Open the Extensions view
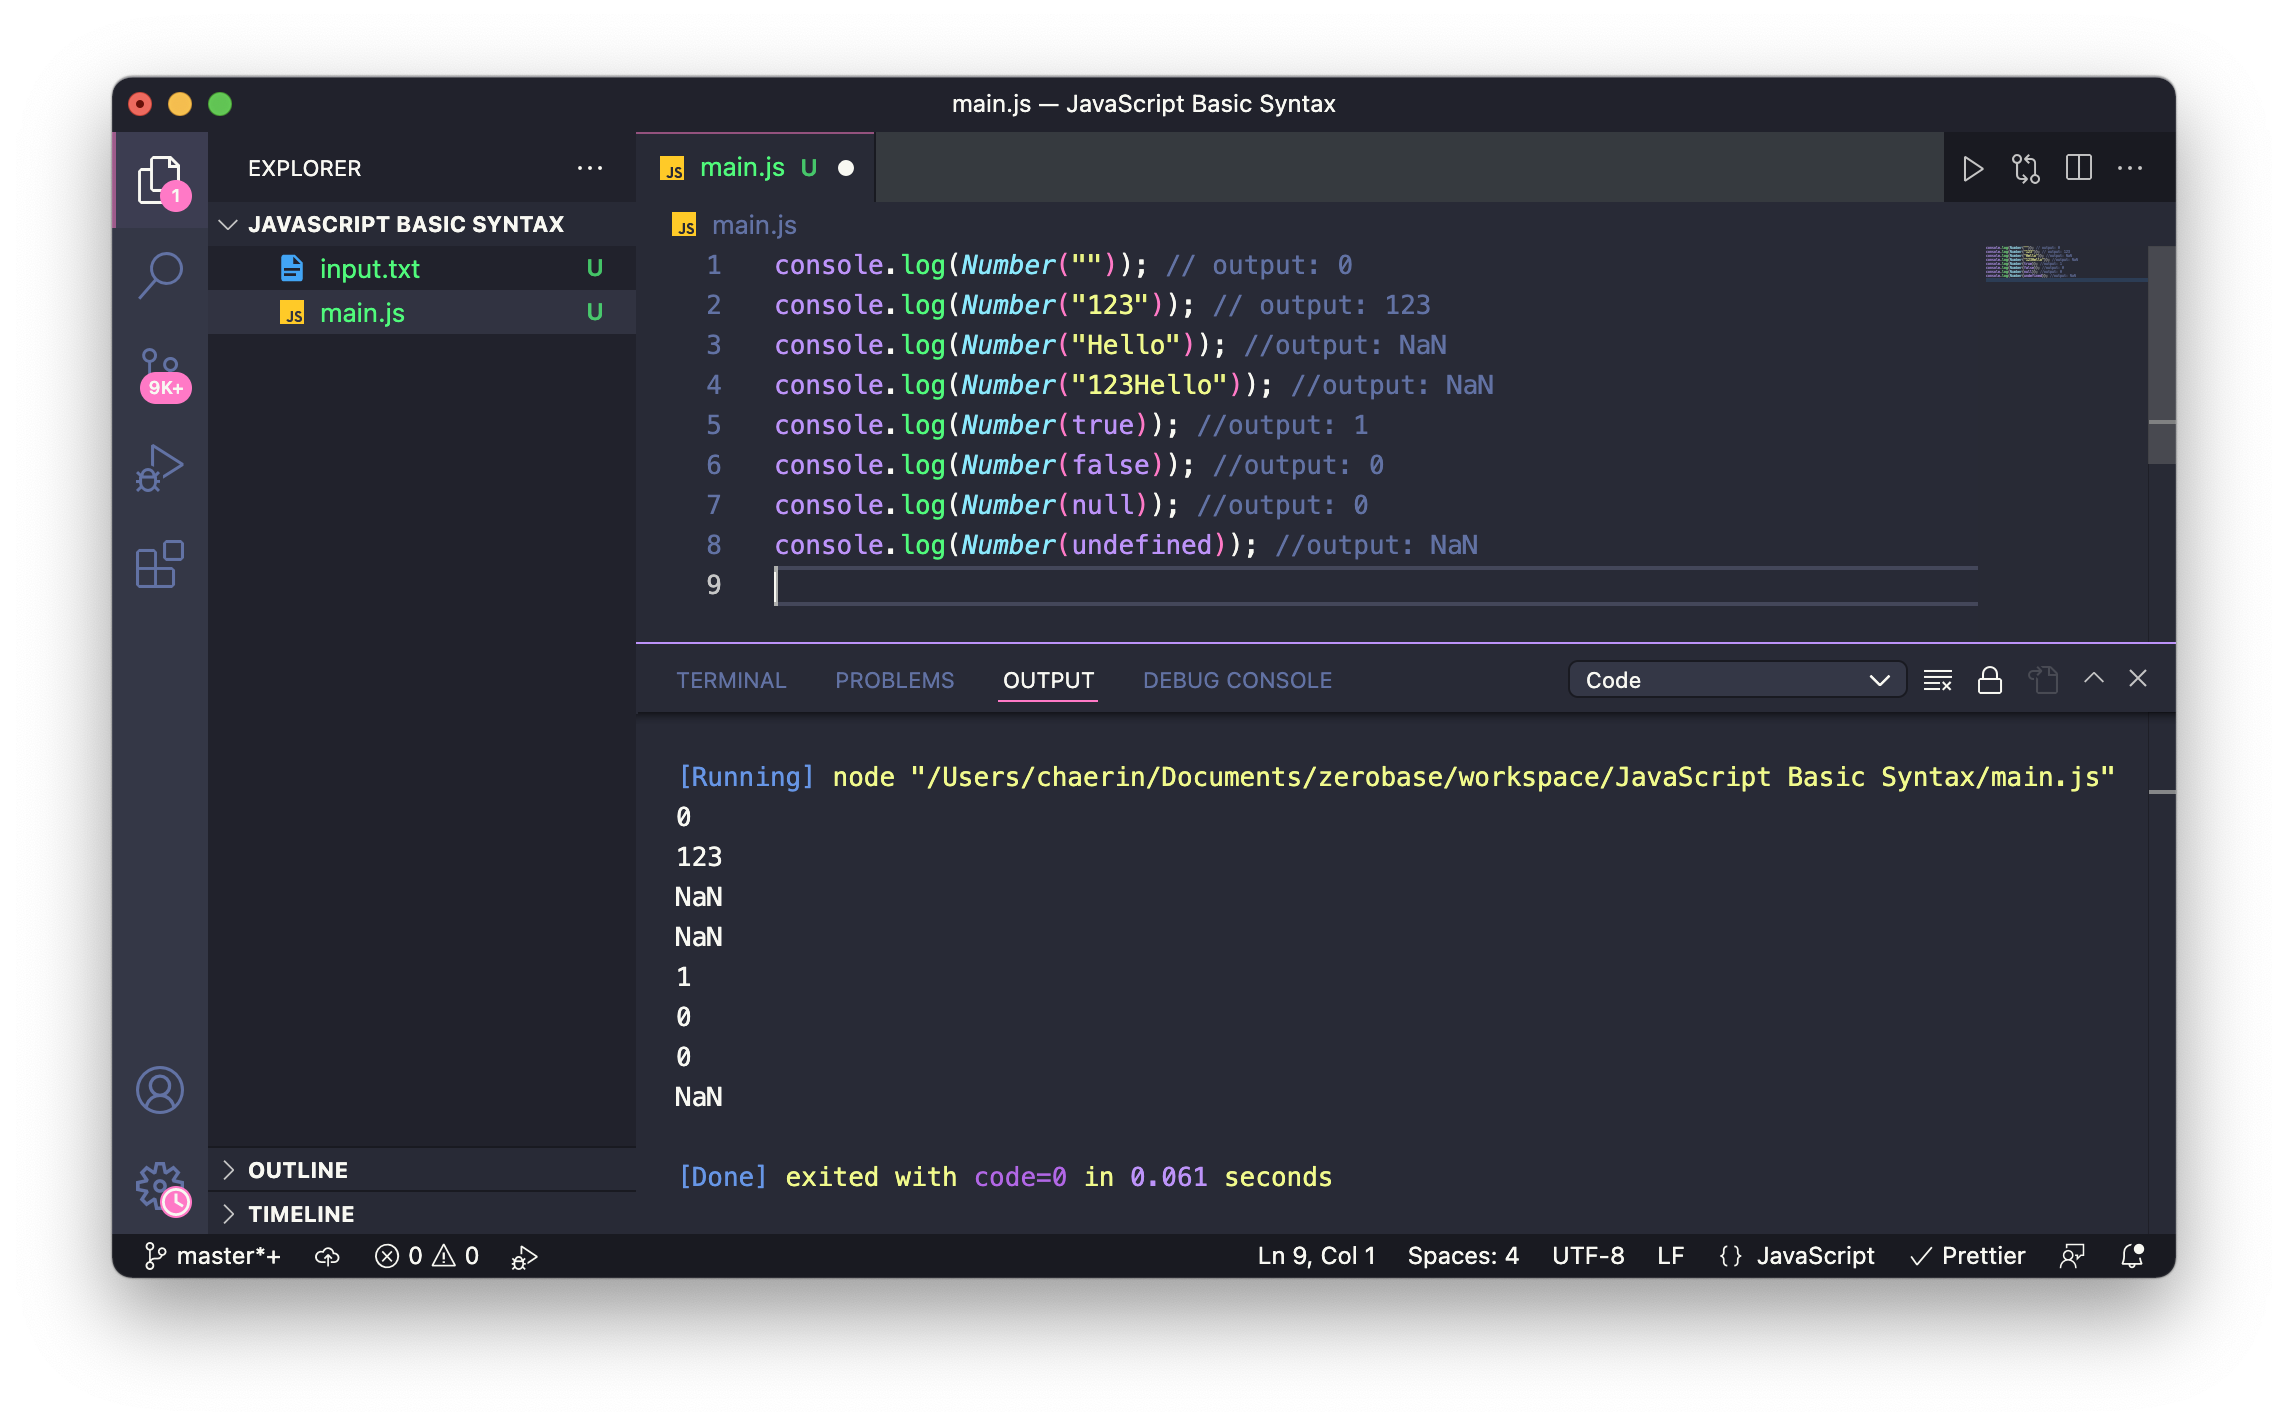2288x1426 pixels. tap(160, 565)
